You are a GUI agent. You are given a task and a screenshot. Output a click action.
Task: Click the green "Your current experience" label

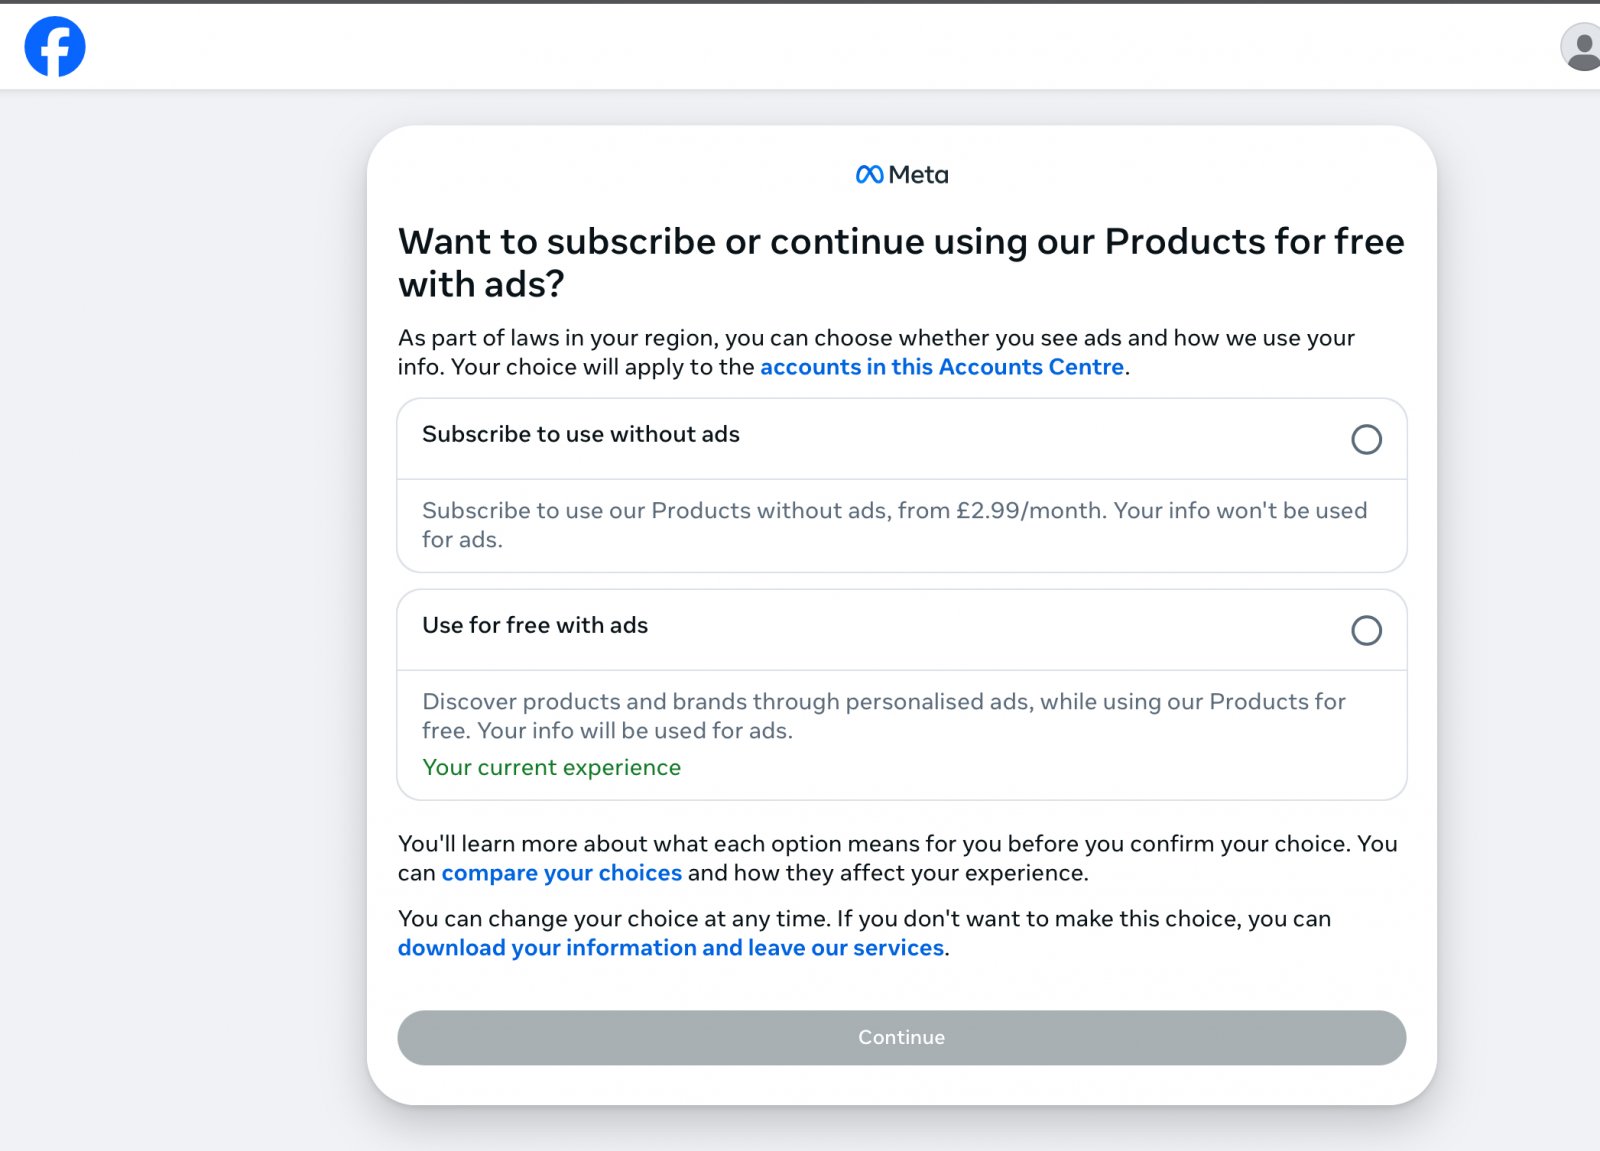point(551,767)
